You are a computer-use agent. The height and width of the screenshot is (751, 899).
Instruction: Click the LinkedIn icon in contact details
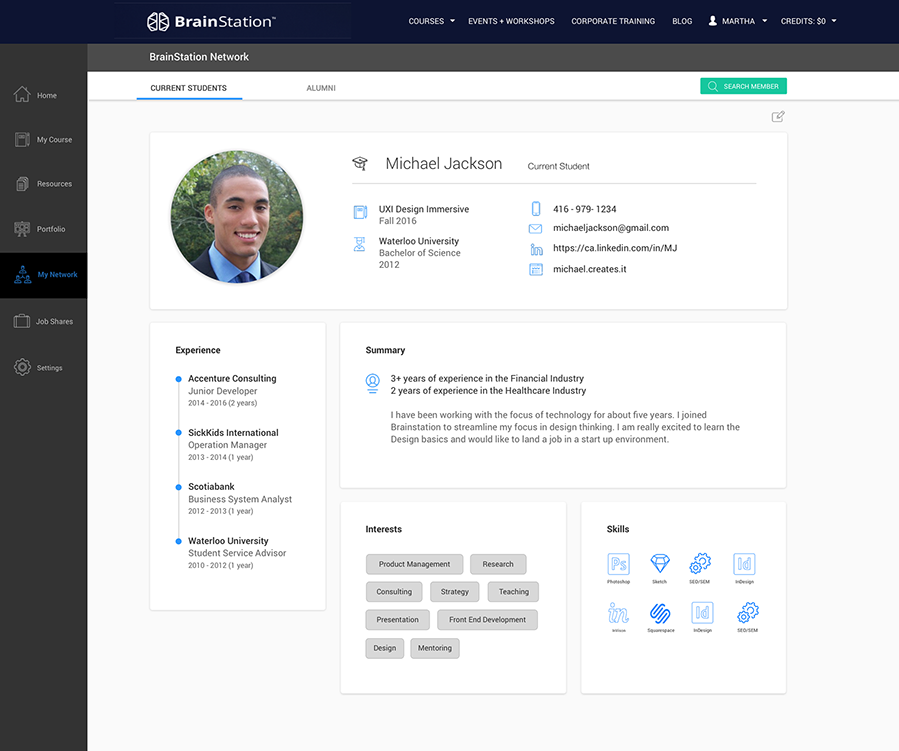click(536, 249)
